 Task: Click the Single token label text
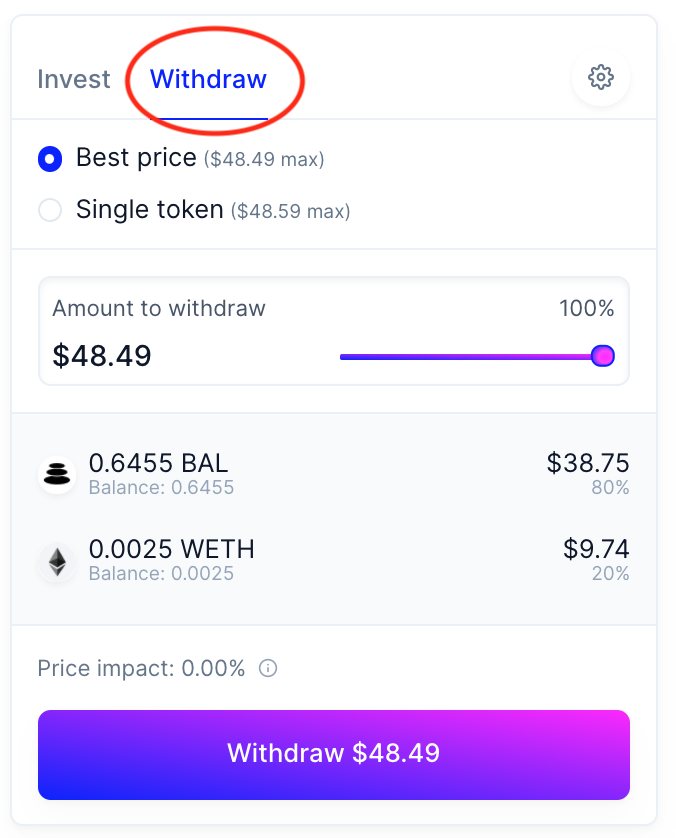150,209
